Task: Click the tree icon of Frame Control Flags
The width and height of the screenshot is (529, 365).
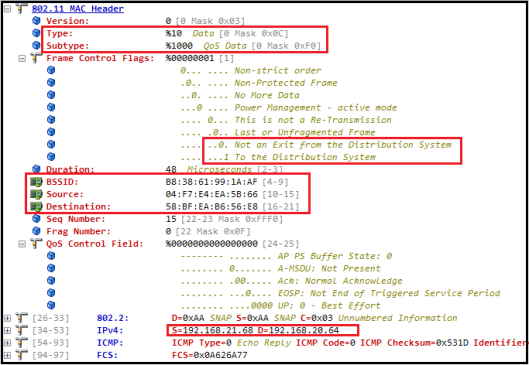Action: pos(36,58)
